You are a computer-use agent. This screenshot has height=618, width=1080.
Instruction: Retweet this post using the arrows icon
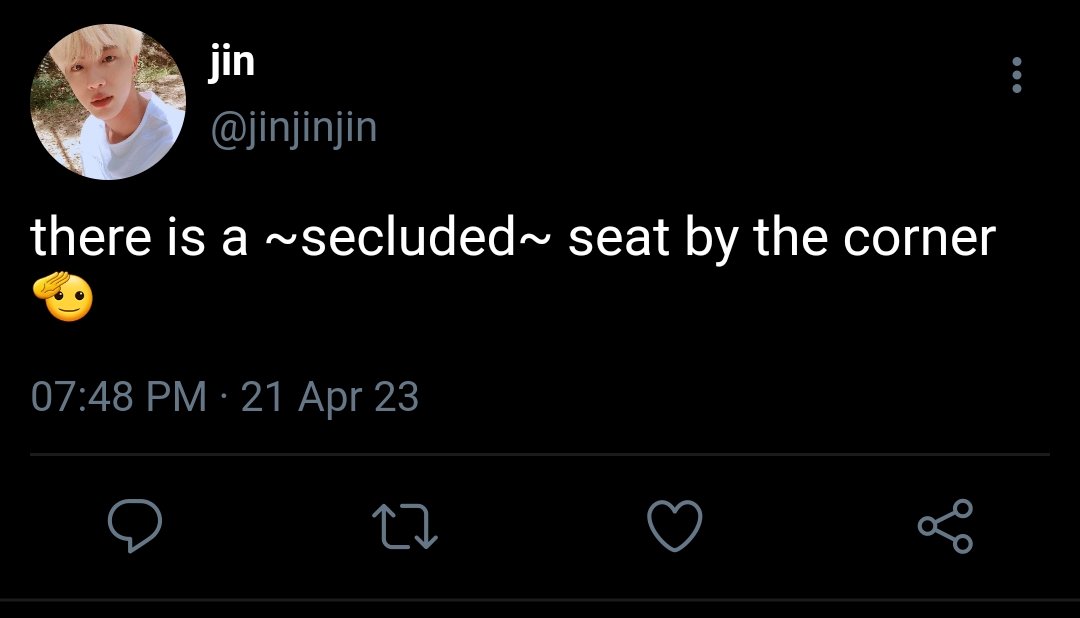(x=405, y=525)
